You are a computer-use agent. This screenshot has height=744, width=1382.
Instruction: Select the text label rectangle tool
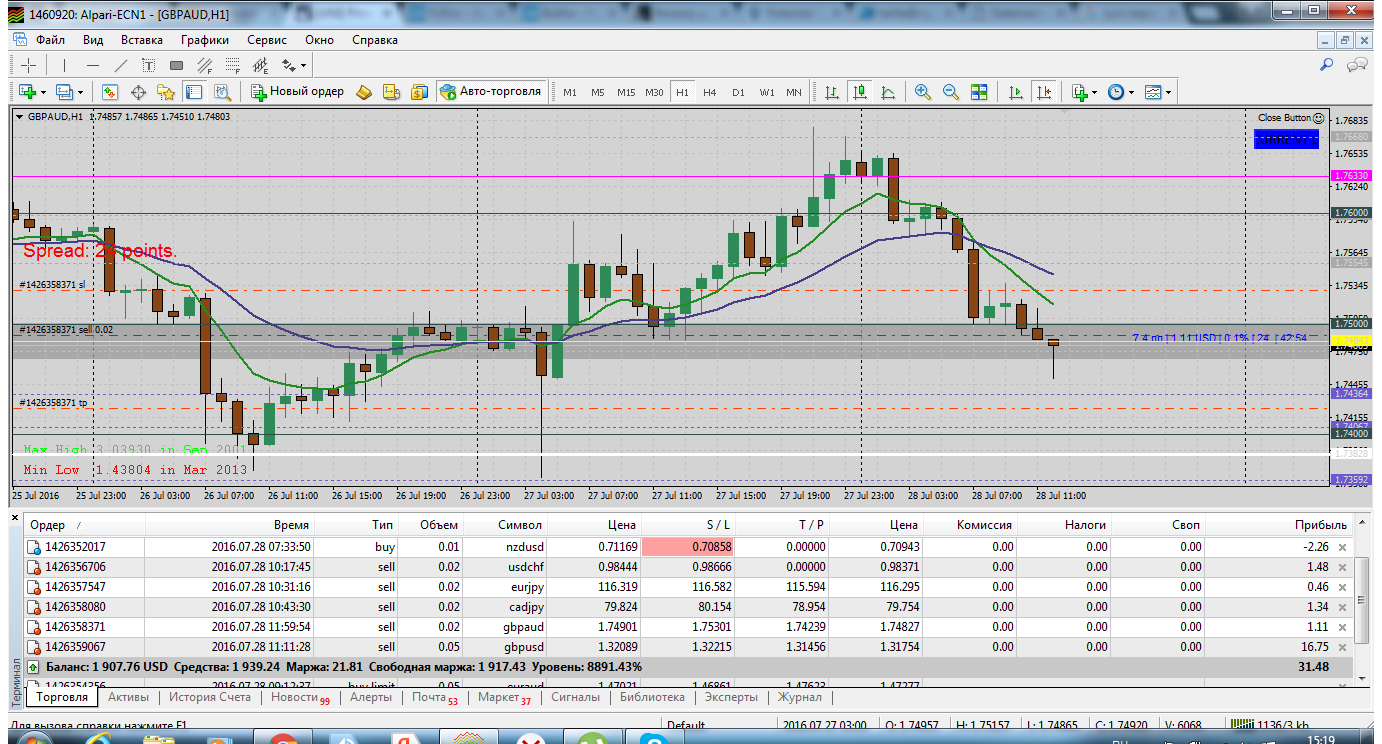click(177, 65)
